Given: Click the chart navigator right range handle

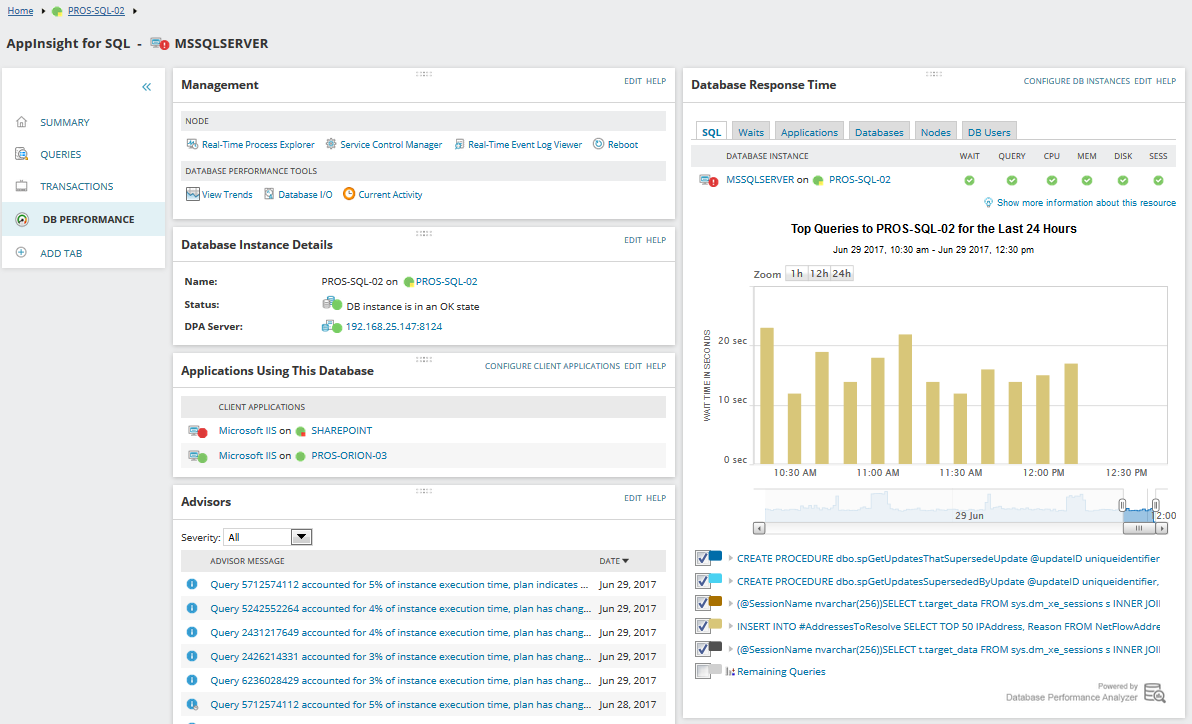Looking at the screenshot, I should click(1156, 505).
